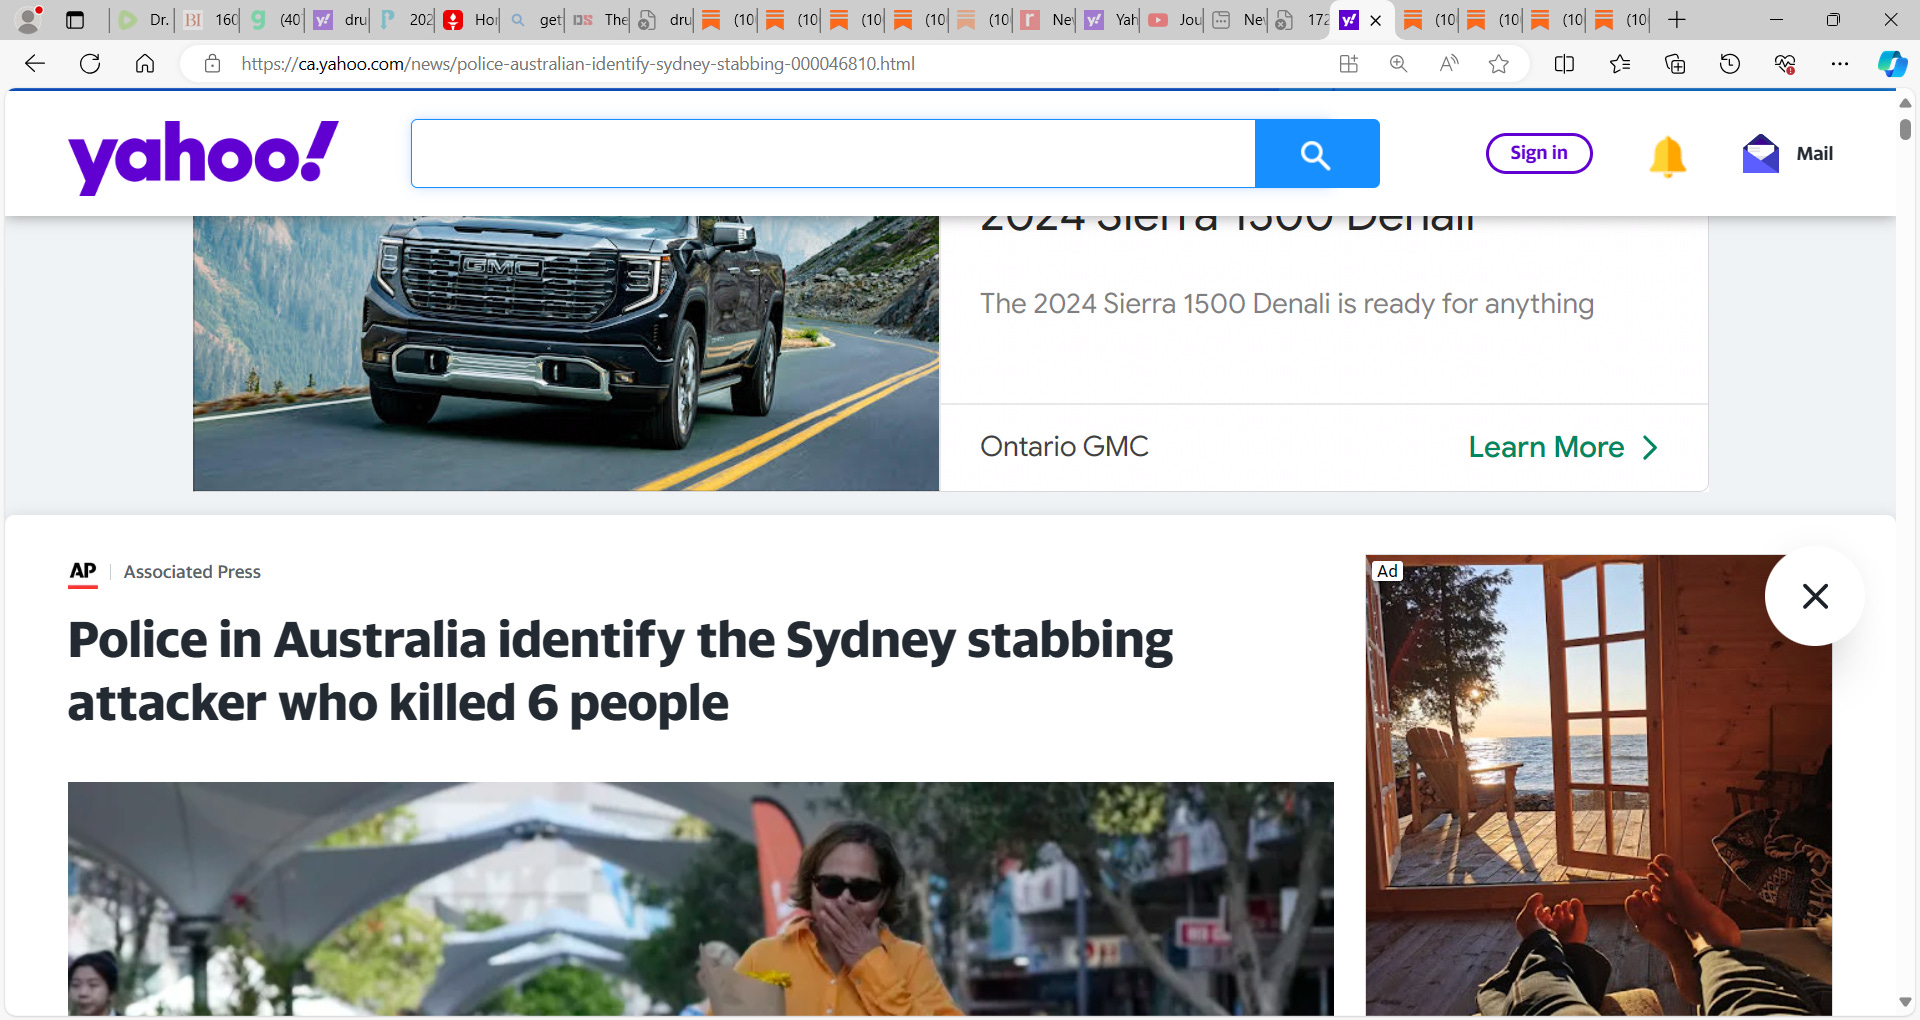The height and width of the screenshot is (1020, 1920).
Task: Click the Sign in button
Action: pyautogui.click(x=1539, y=153)
